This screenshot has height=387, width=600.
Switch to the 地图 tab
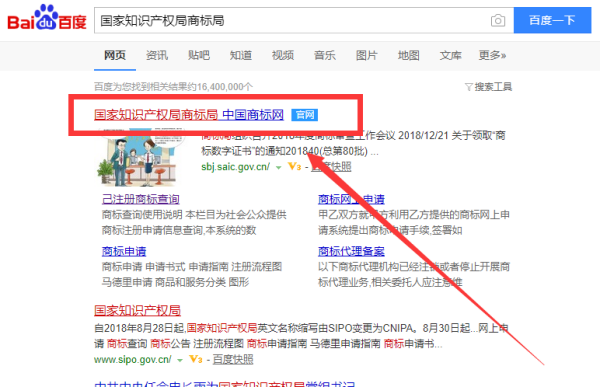408,56
